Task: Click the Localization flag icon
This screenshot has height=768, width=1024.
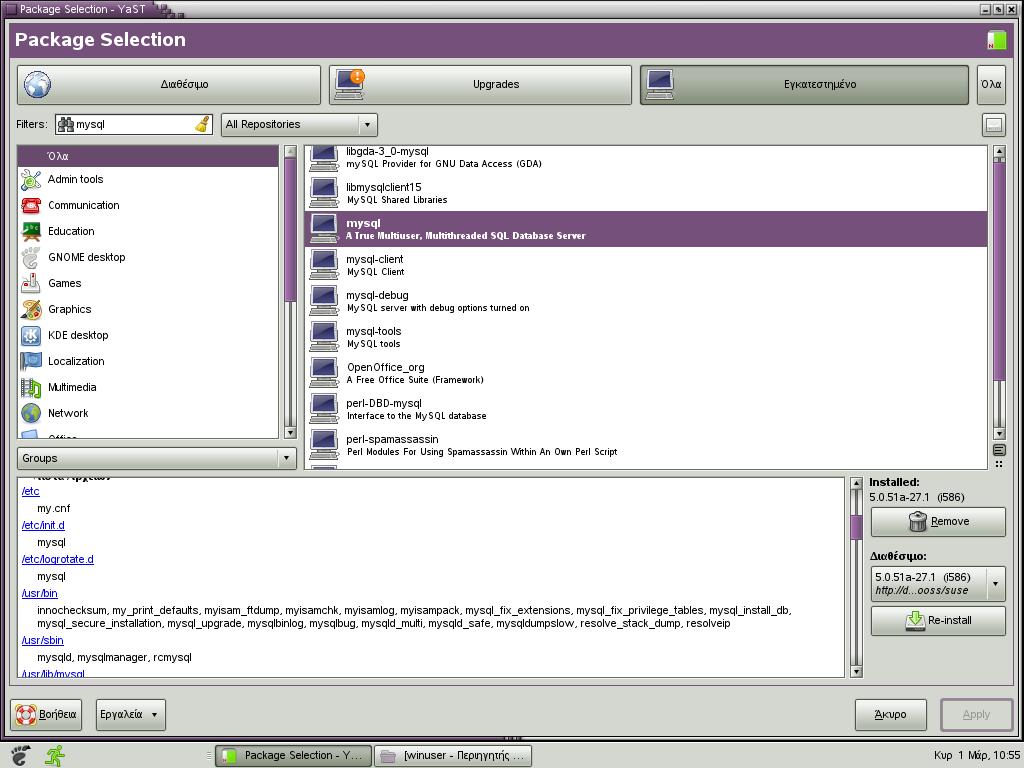Action: click(31, 361)
